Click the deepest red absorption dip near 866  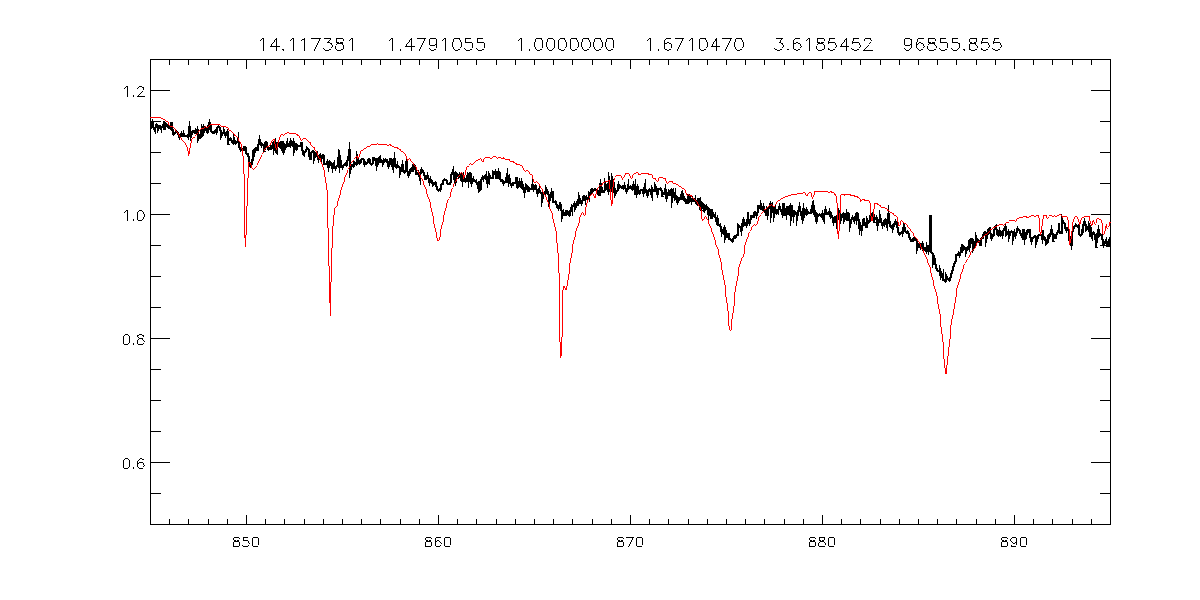point(561,354)
